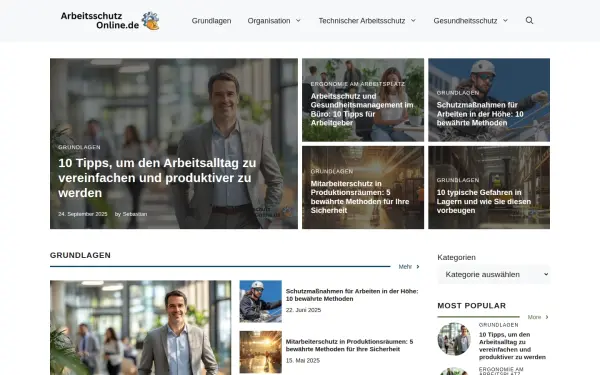Click Grundlagen category label on featured article
This screenshot has height=375, width=600.
point(79,147)
